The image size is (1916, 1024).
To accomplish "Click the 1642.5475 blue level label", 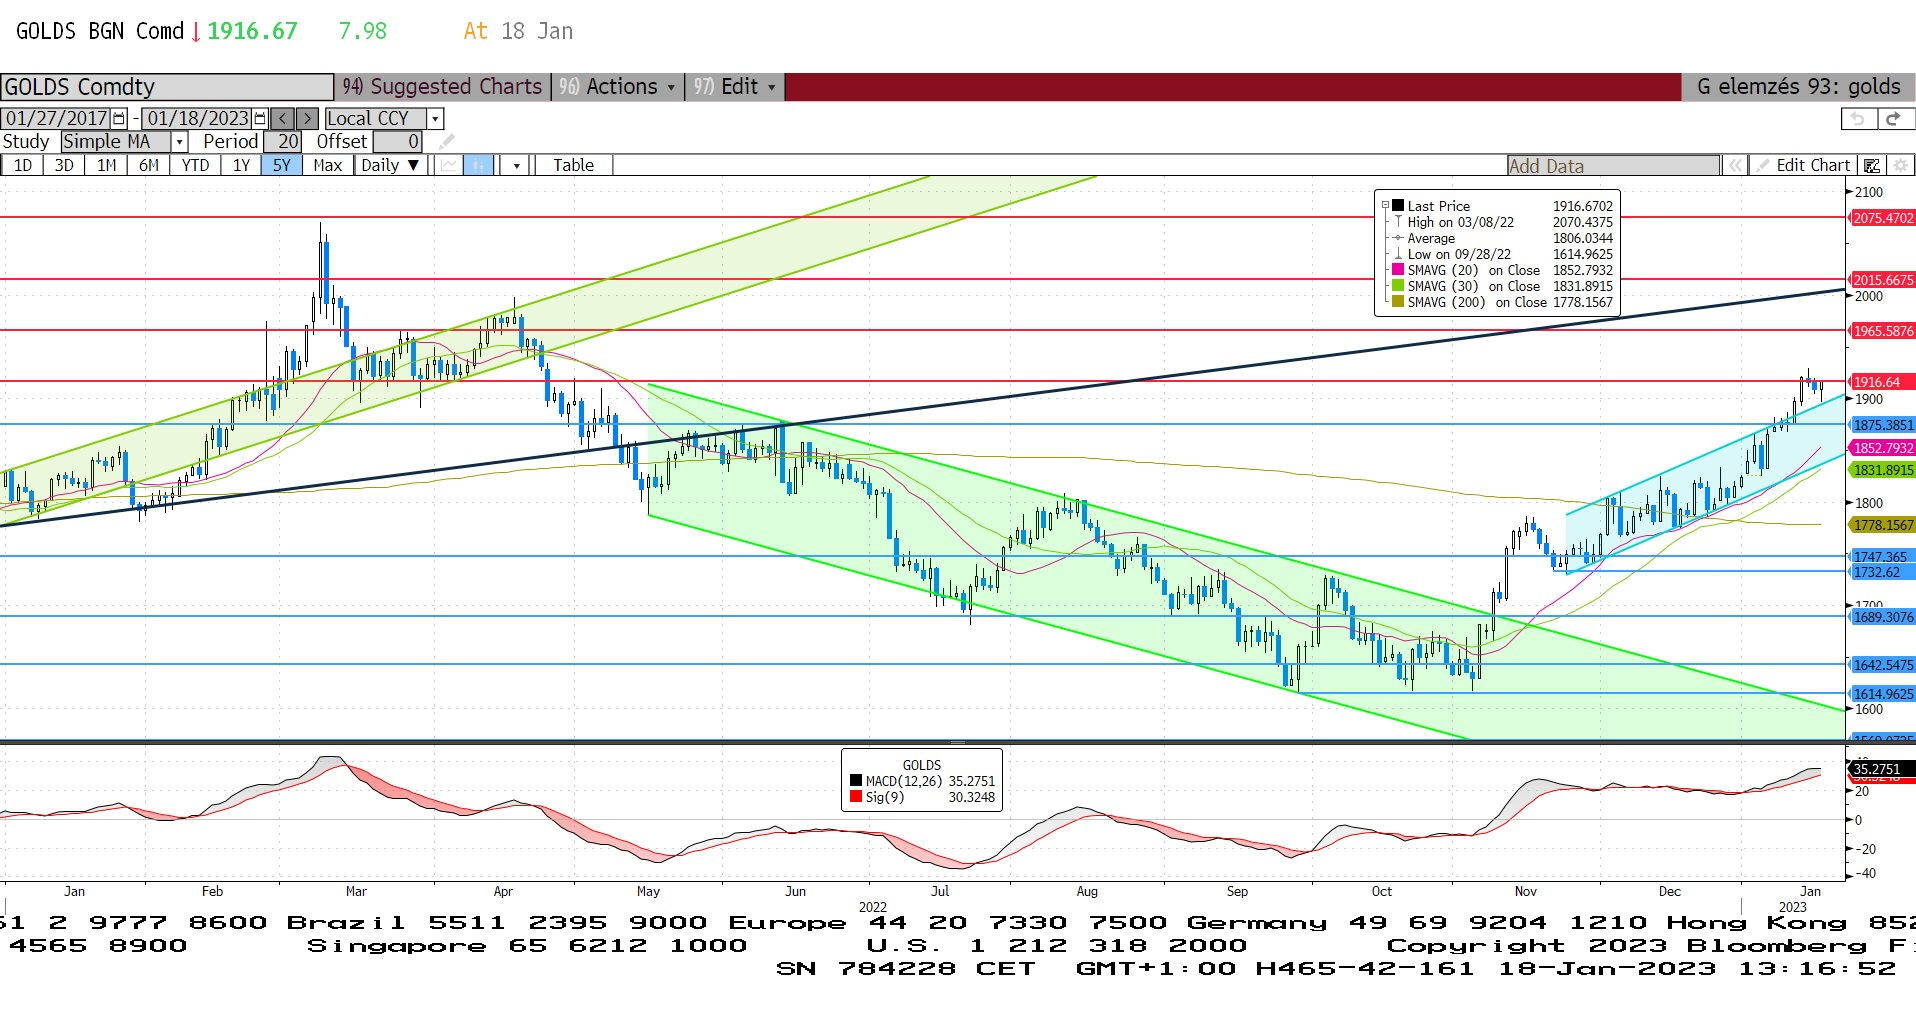I will [1882, 665].
